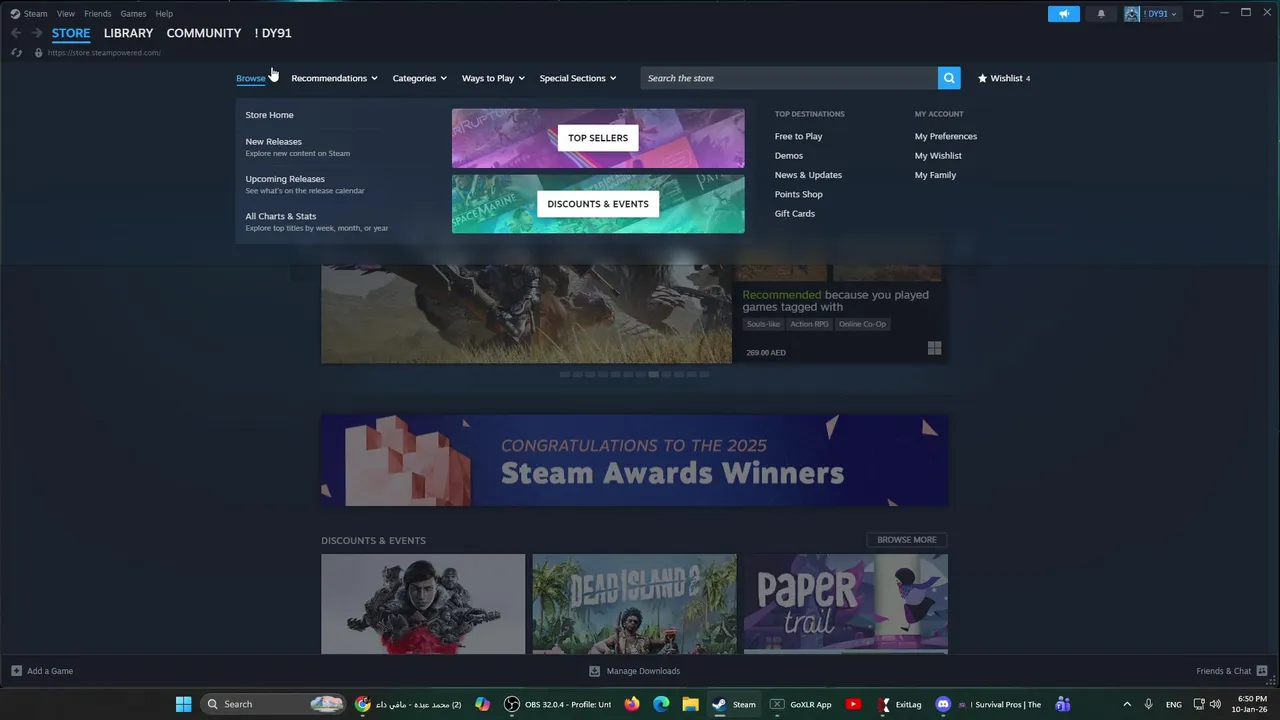
Task: Open the View menu
Action: (x=66, y=14)
